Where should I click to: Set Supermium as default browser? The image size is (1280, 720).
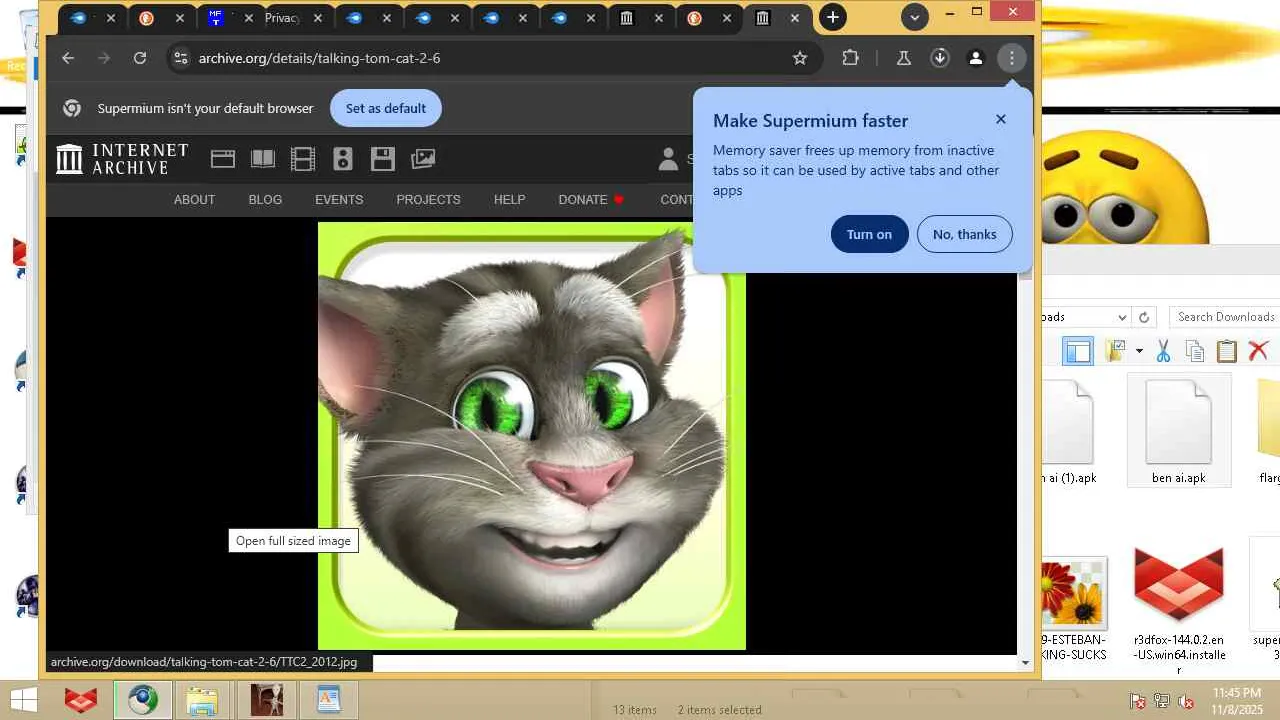(386, 108)
